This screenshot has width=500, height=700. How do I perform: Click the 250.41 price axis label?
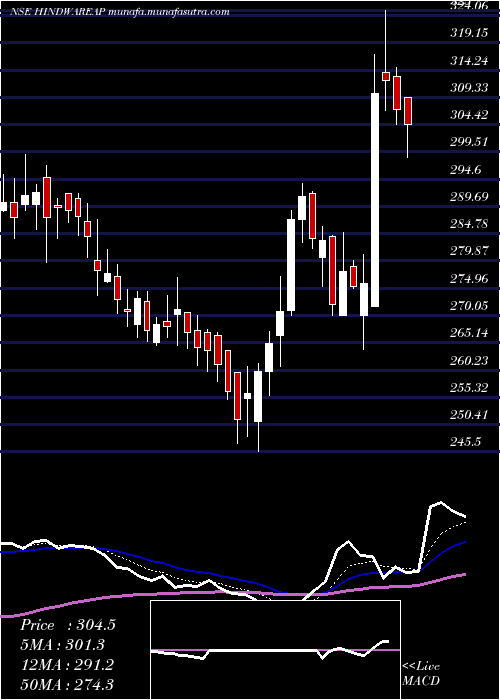469,415
